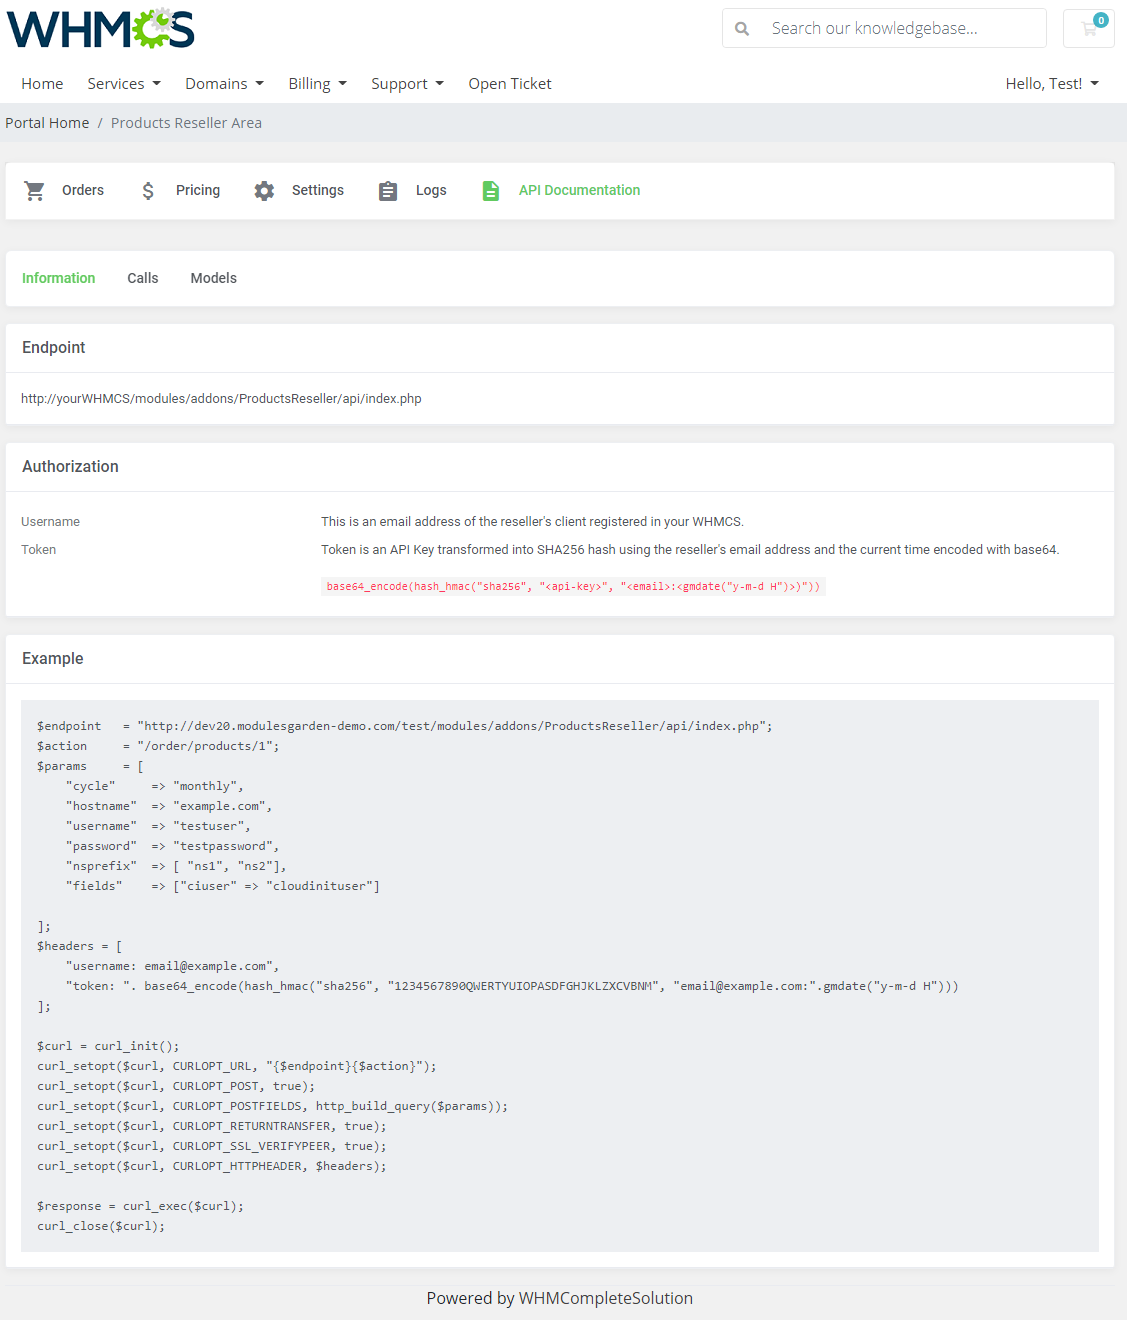1127x1320 pixels.
Task: Click Products Reseller Area breadcrumb
Action: tap(186, 123)
